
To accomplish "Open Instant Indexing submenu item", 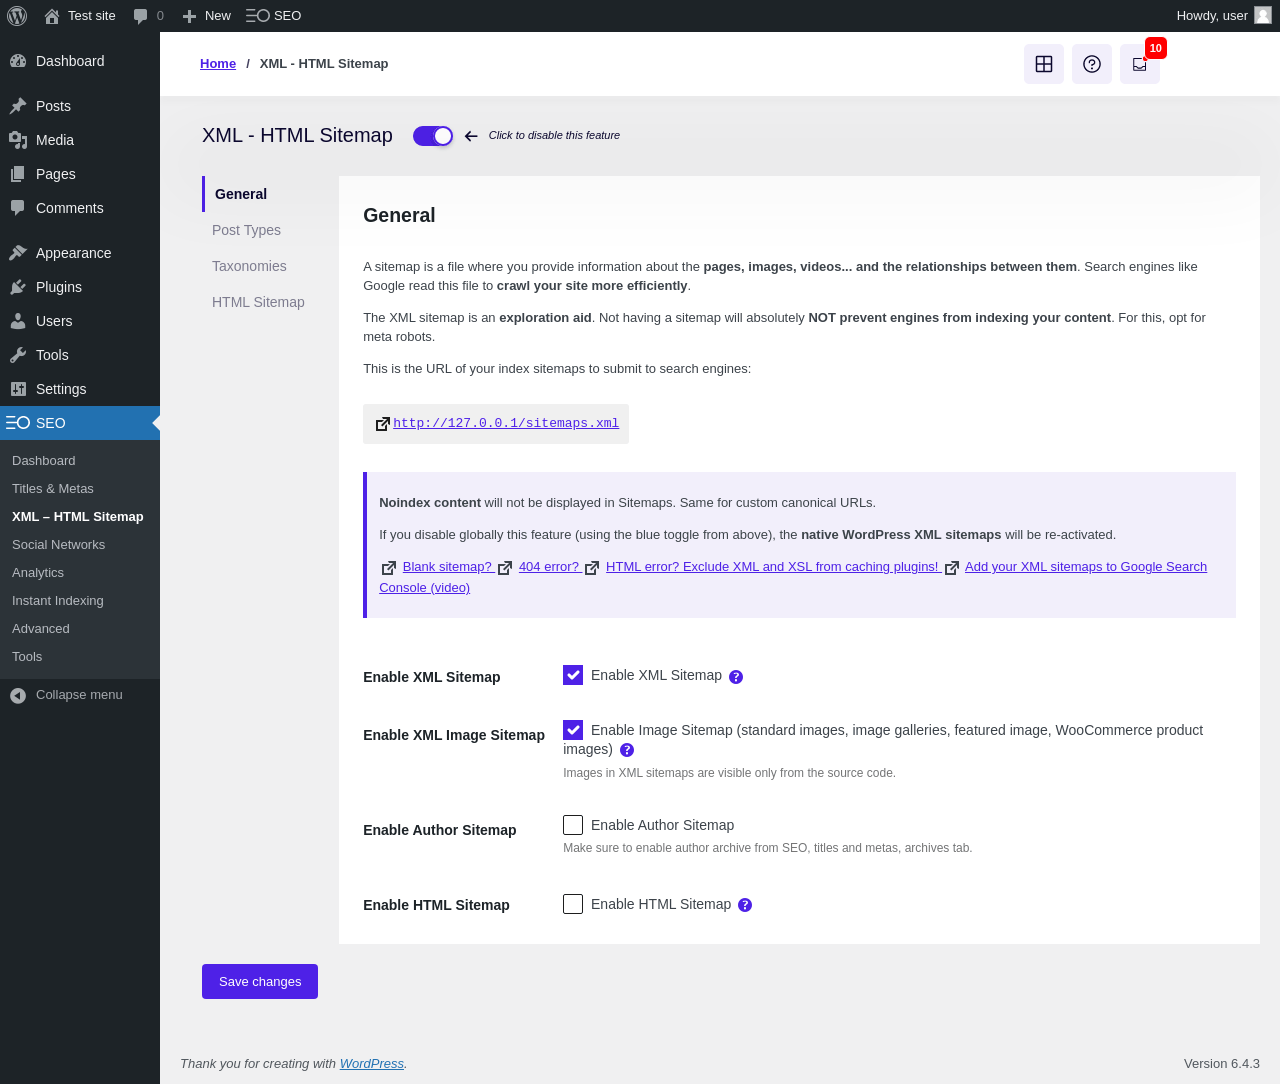I will tap(80, 601).
